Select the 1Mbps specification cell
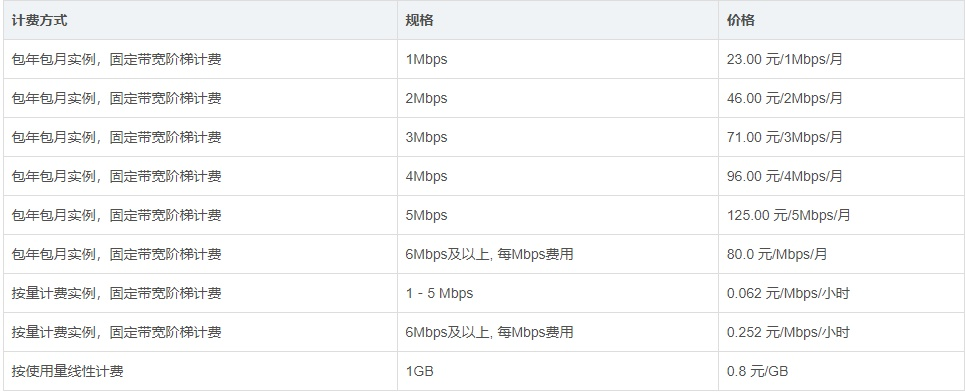This screenshot has height=392, width=965. pos(558,59)
